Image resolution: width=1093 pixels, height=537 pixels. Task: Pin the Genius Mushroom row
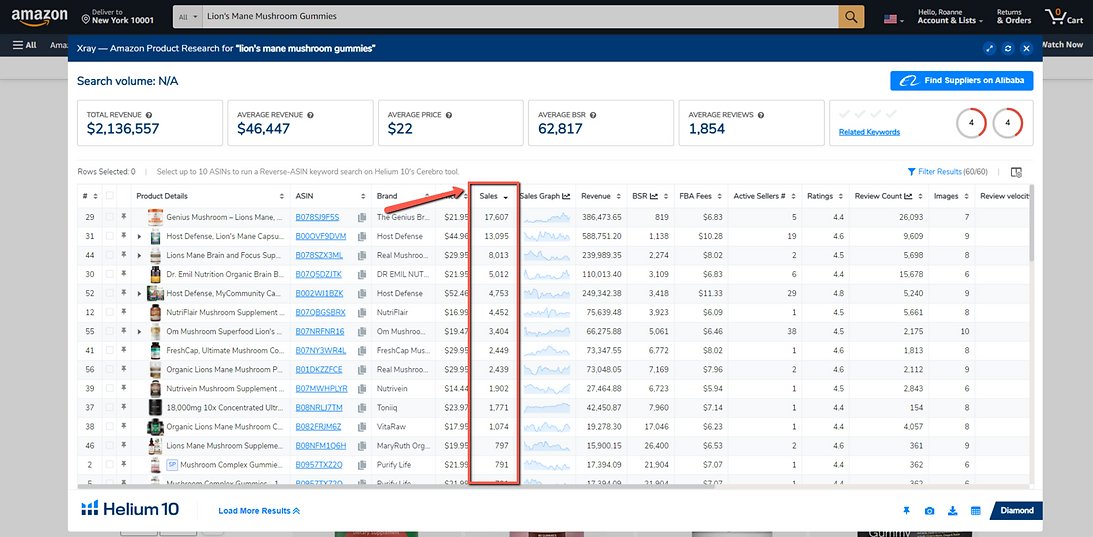tap(123, 218)
